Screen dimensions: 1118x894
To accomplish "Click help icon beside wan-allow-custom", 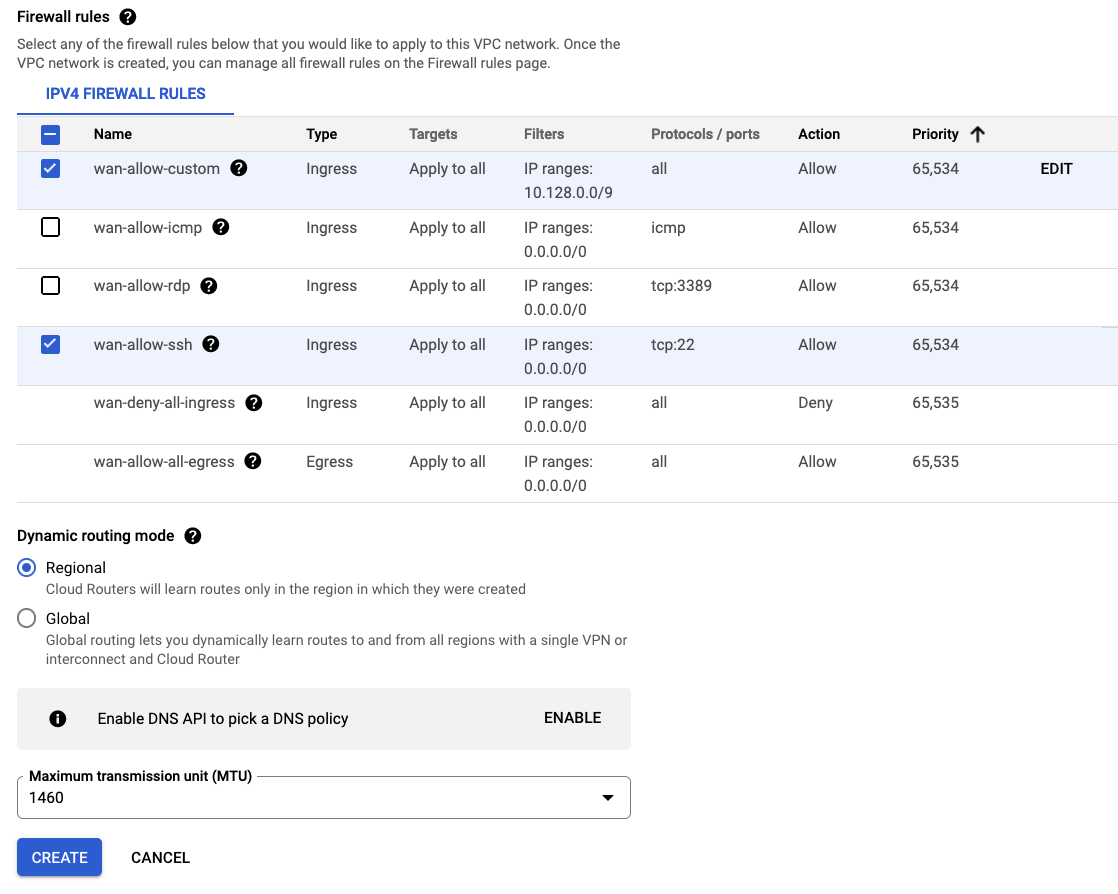I will click(239, 168).
